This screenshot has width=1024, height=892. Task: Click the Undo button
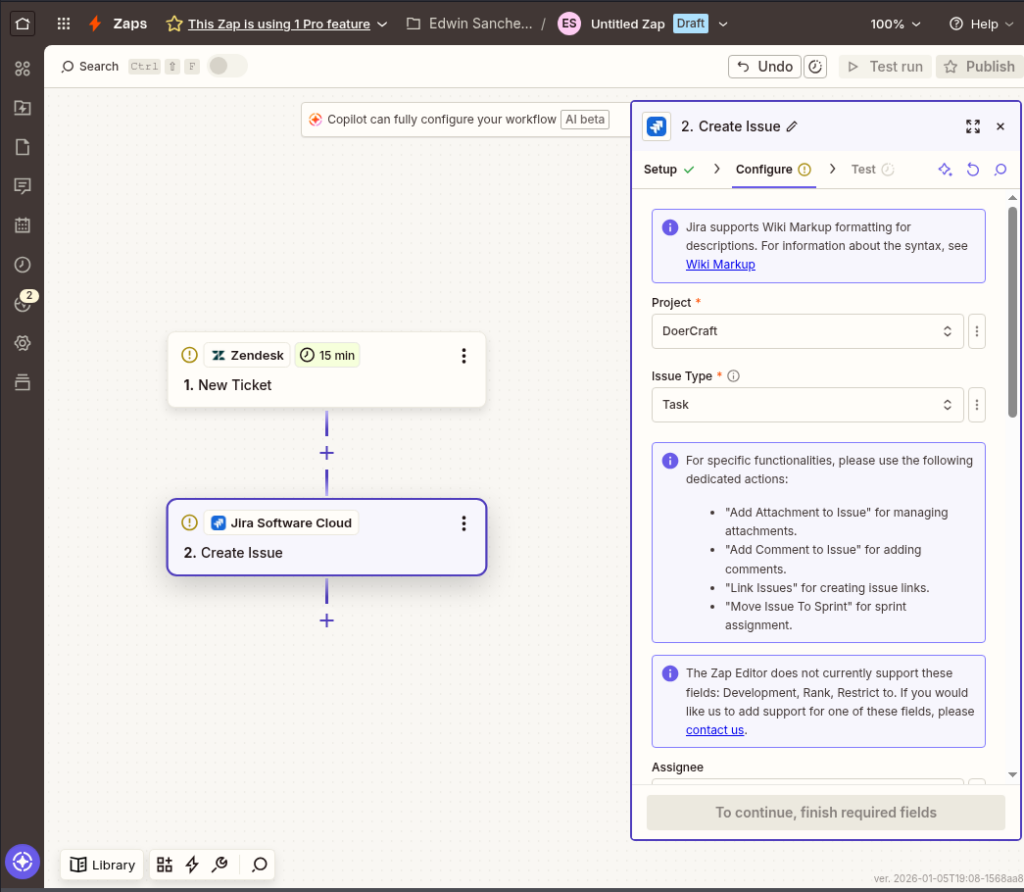pos(764,66)
